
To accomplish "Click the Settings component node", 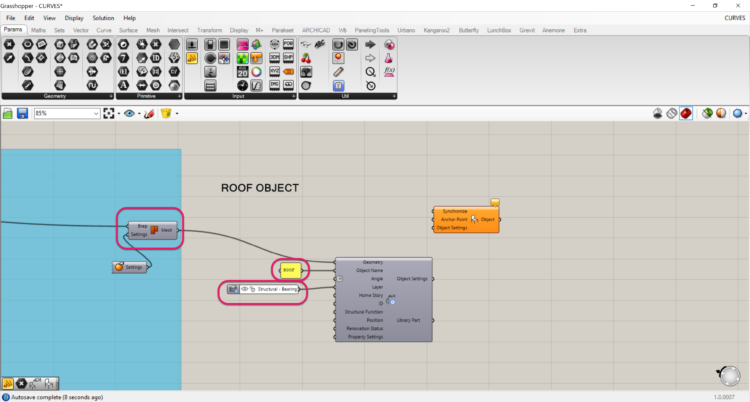I will [x=131, y=267].
